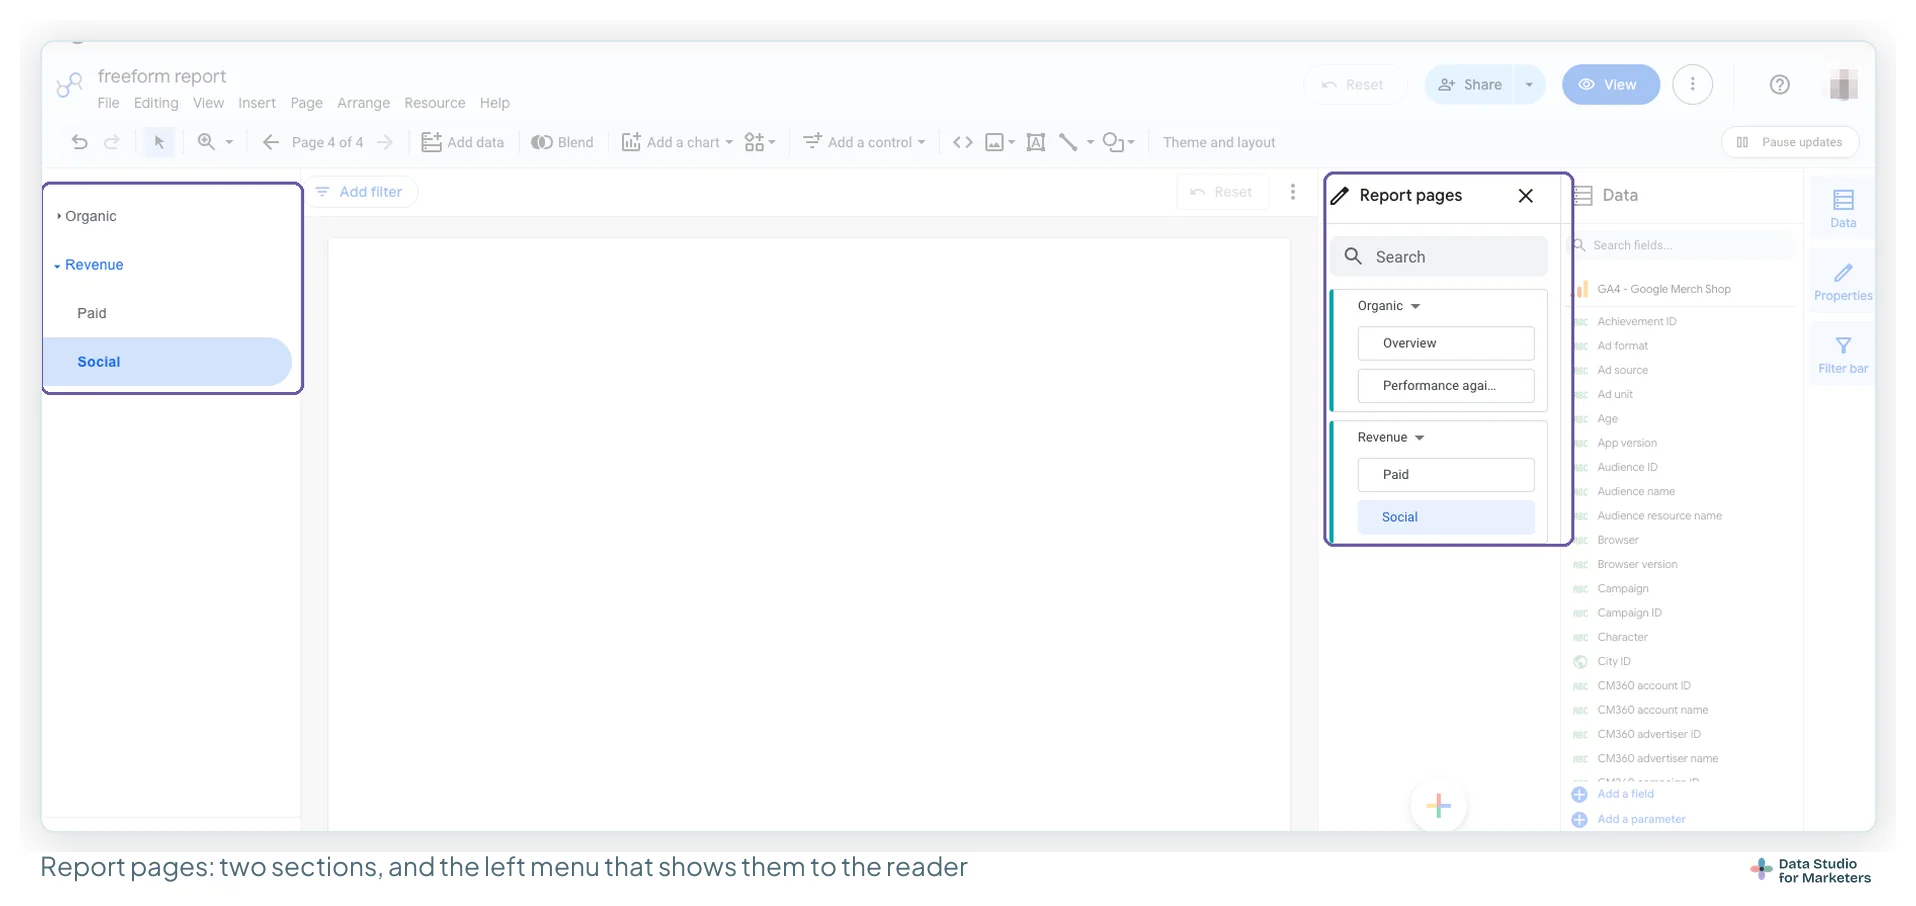Open canvas filter bar three-dot menu
This screenshot has width=1916, height=906.
tap(1293, 192)
